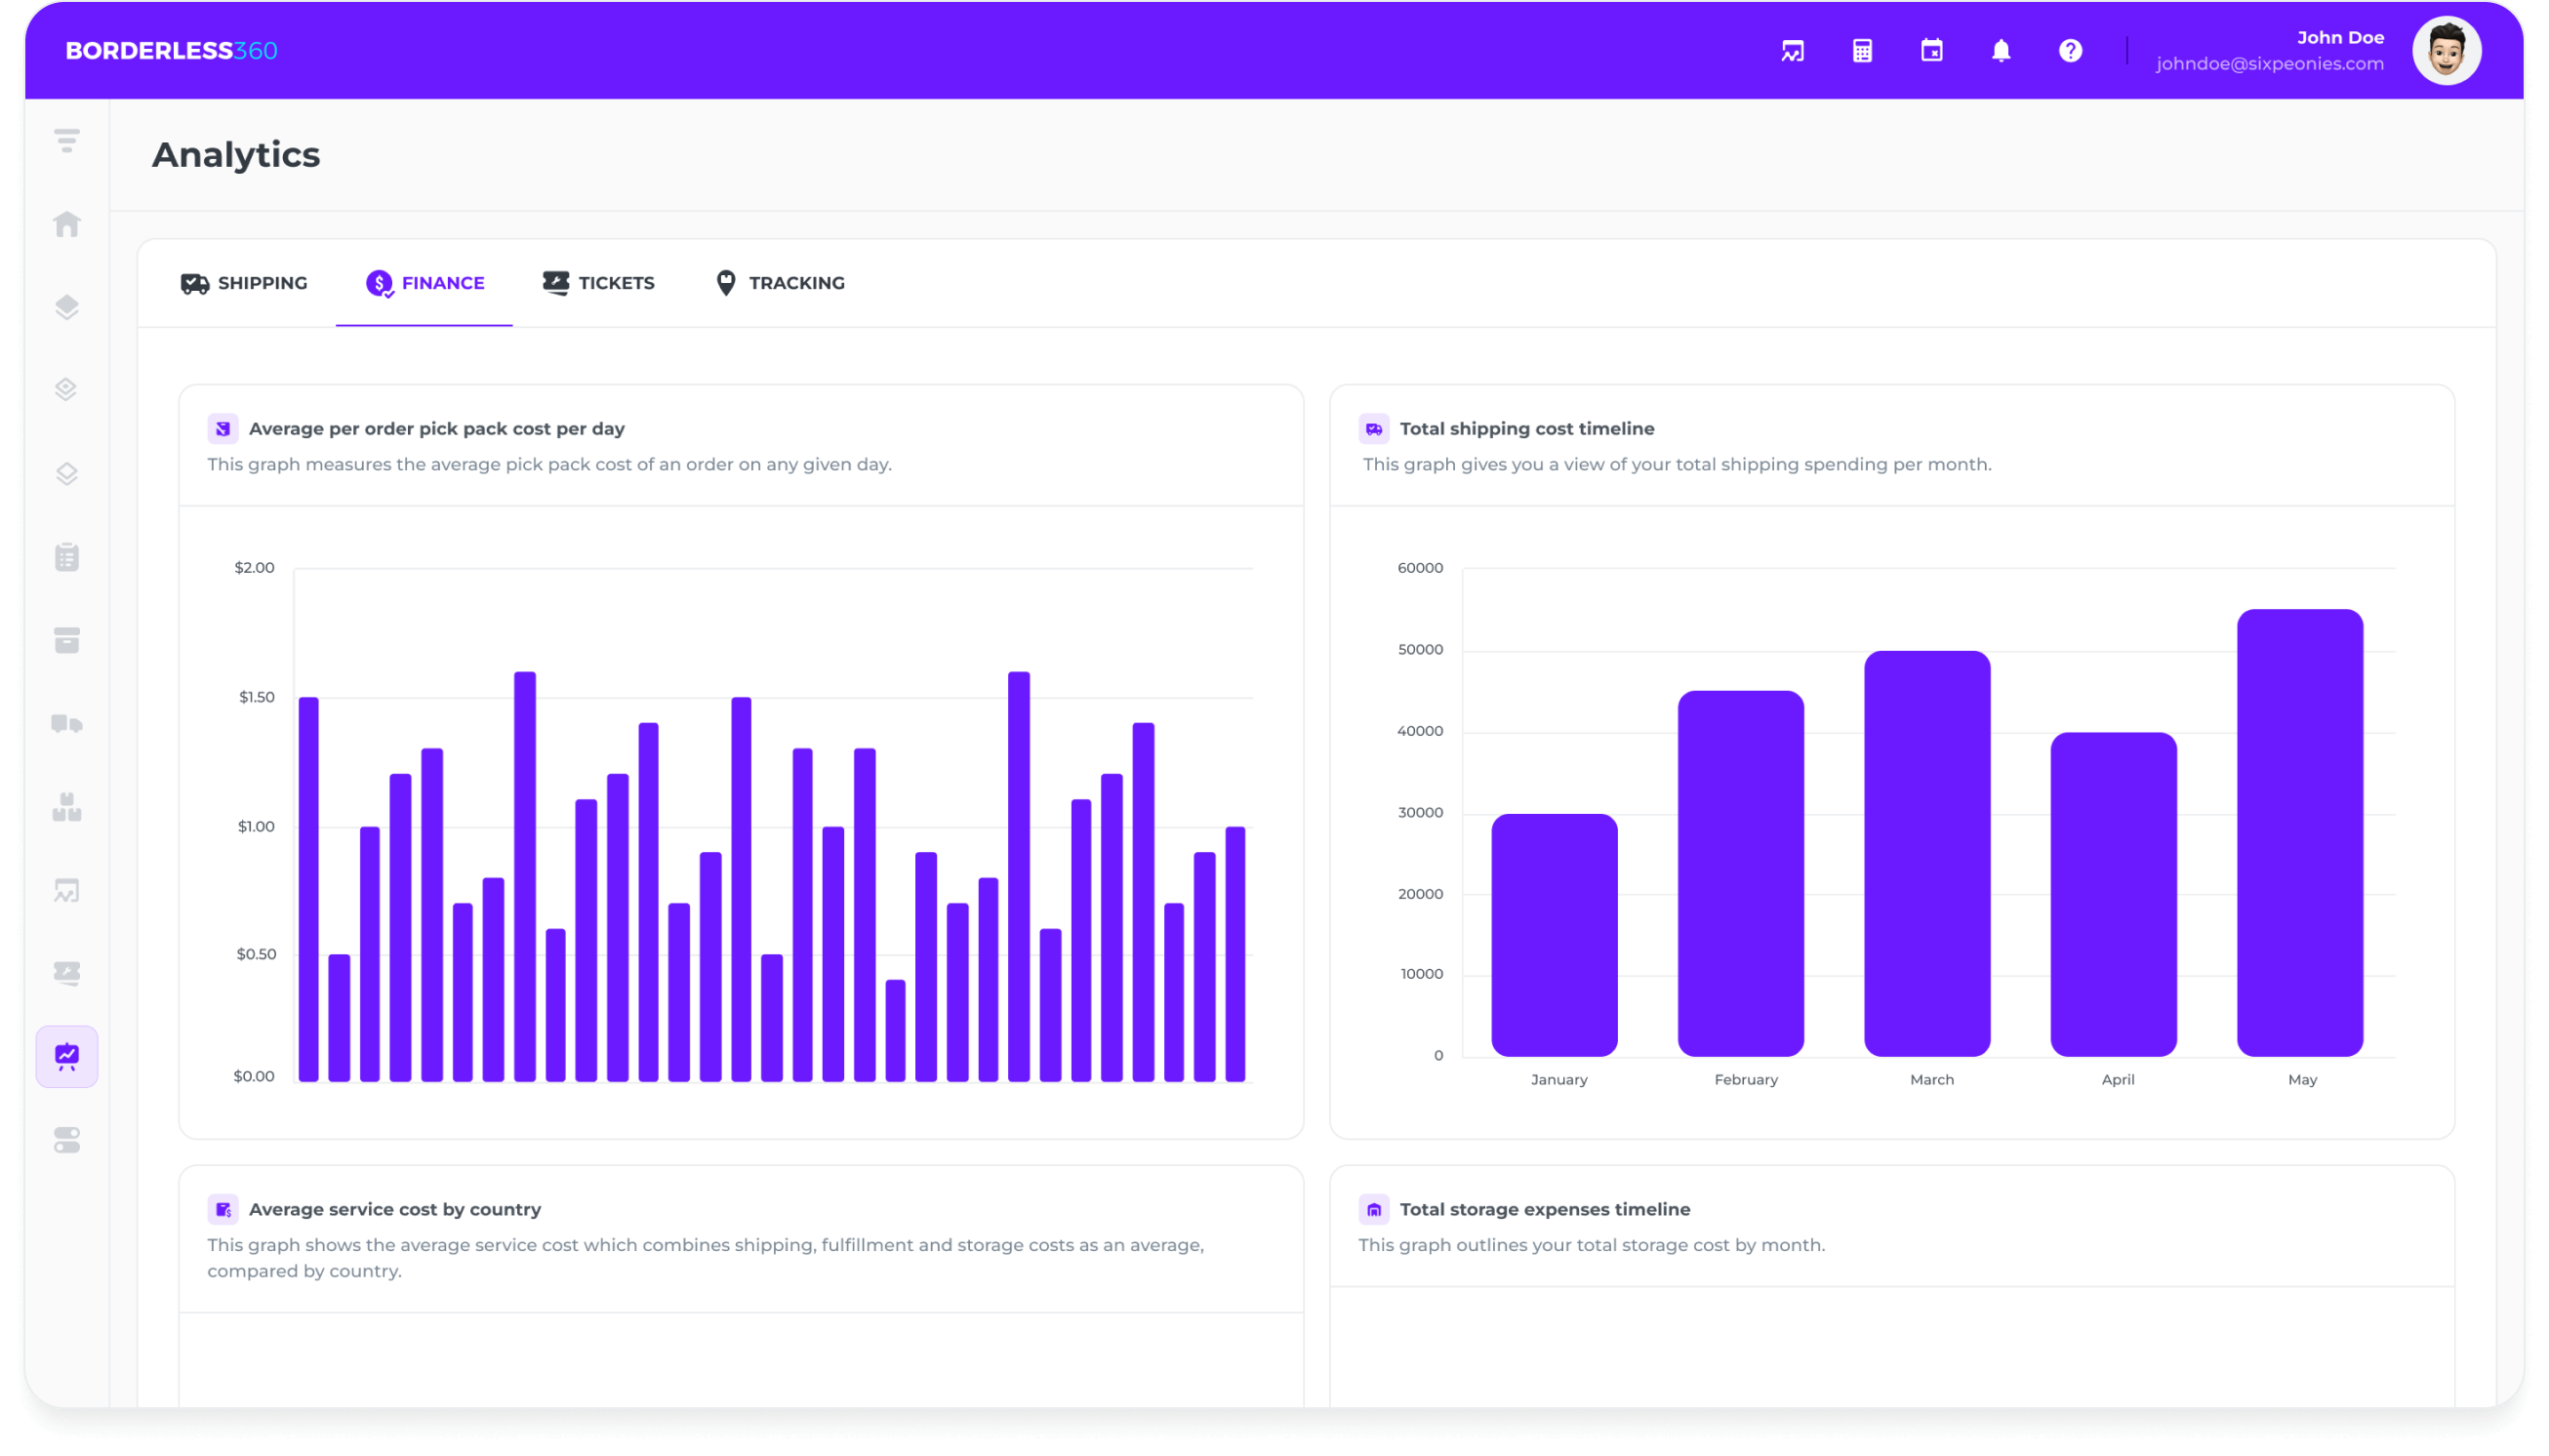Open the notifications bell

pos(2000,51)
